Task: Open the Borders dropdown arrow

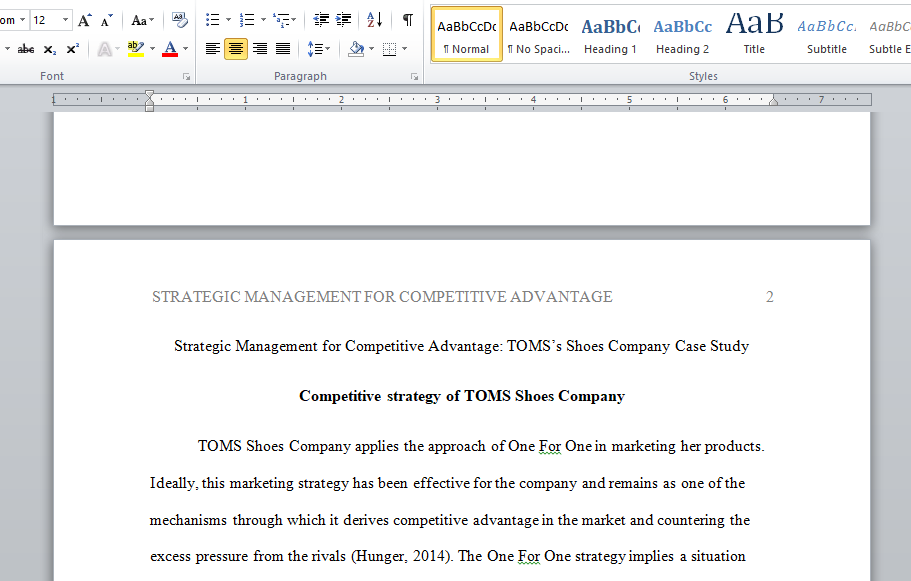Action: (404, 49)
